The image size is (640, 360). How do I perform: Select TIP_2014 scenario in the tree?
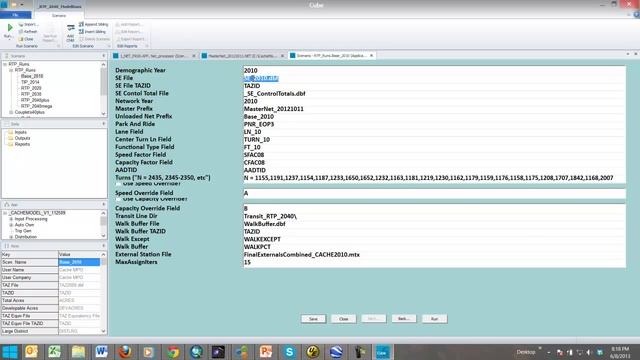coord(30,82)
